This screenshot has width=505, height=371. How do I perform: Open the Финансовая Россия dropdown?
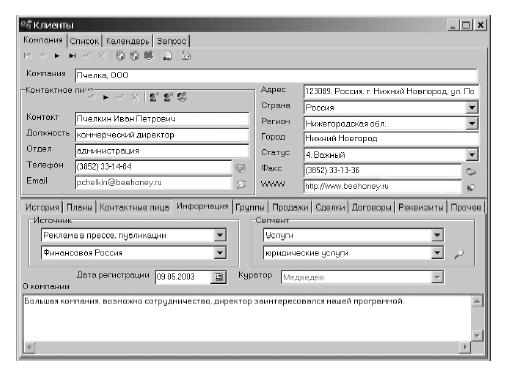coord(220,252)
